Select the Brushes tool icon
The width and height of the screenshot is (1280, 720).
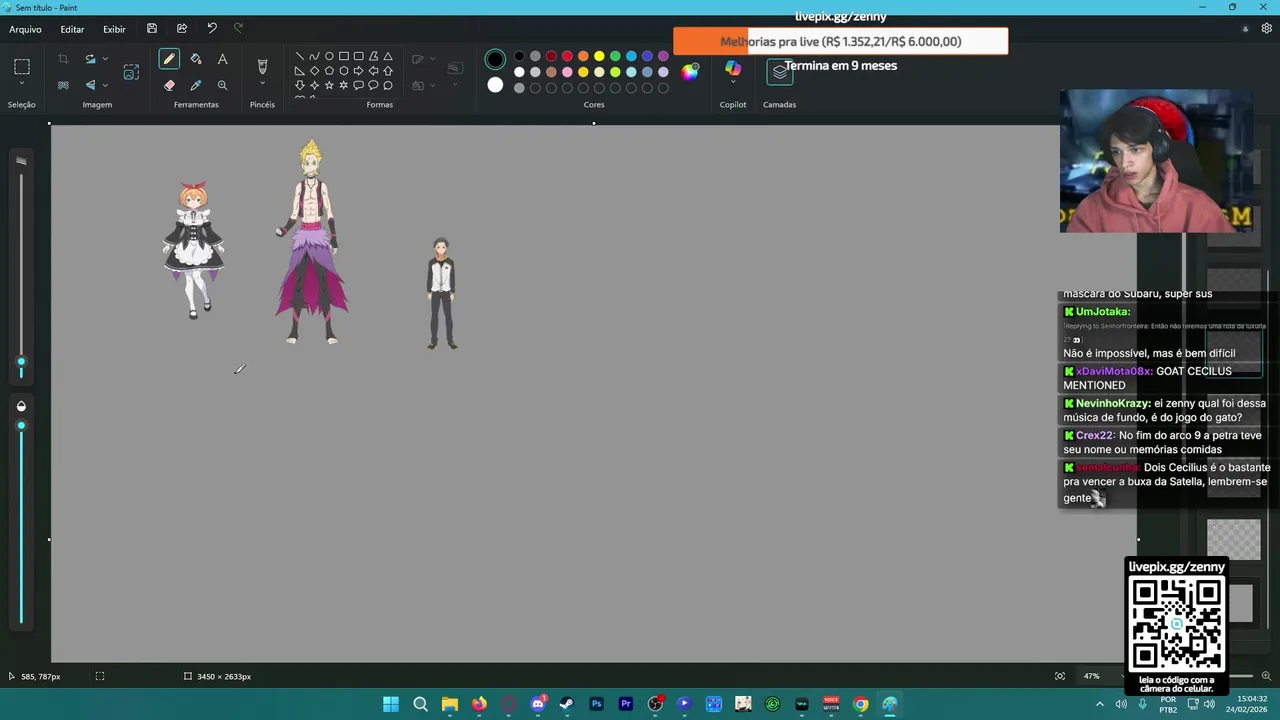coord(262,66)
